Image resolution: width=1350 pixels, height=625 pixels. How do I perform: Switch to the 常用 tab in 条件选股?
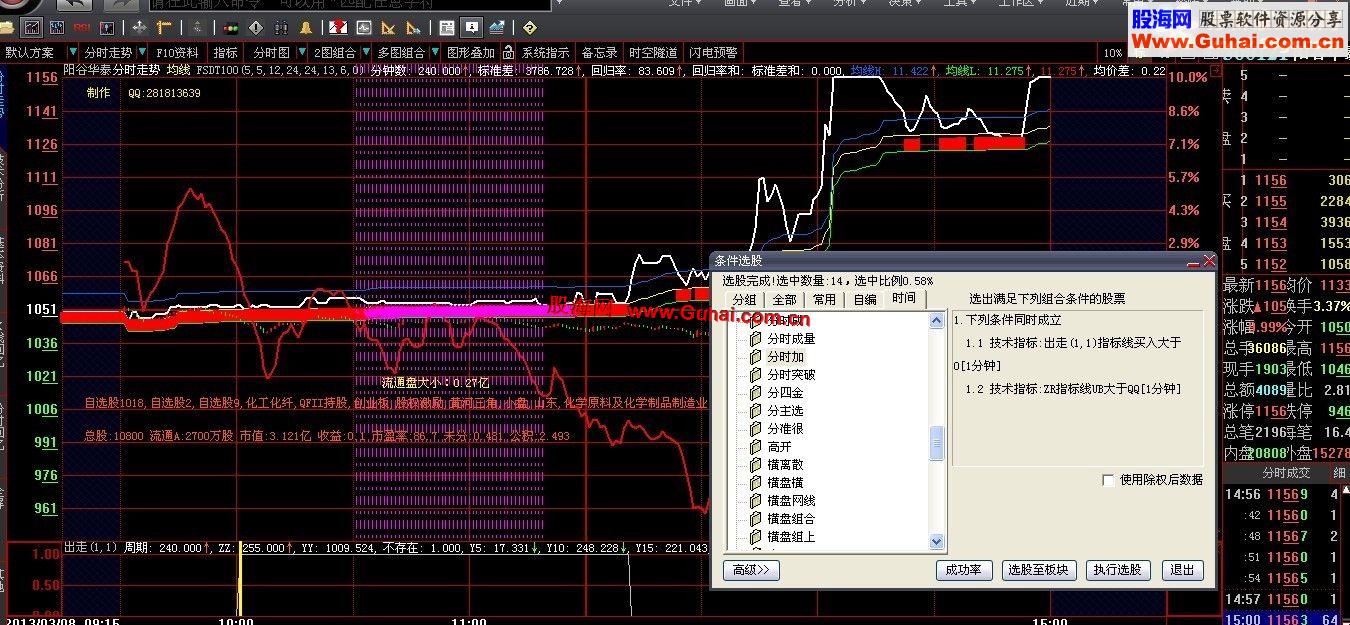tap(824, 299)
